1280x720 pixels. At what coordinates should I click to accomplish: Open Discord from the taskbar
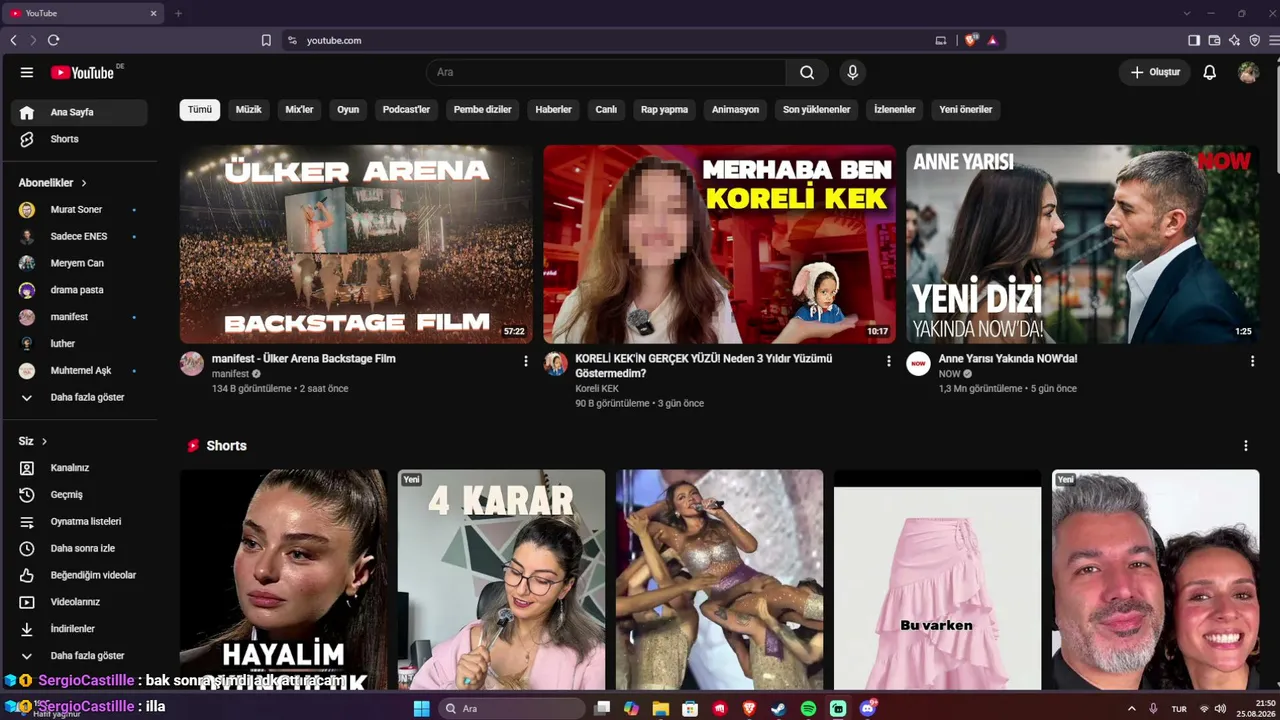pyautogui.click(x=867, y=708)
